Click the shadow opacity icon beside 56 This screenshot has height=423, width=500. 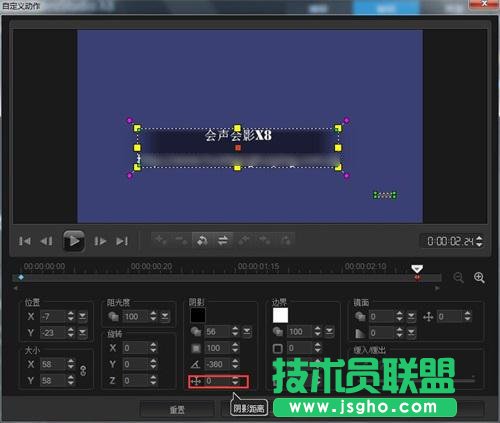click(196, 332)
